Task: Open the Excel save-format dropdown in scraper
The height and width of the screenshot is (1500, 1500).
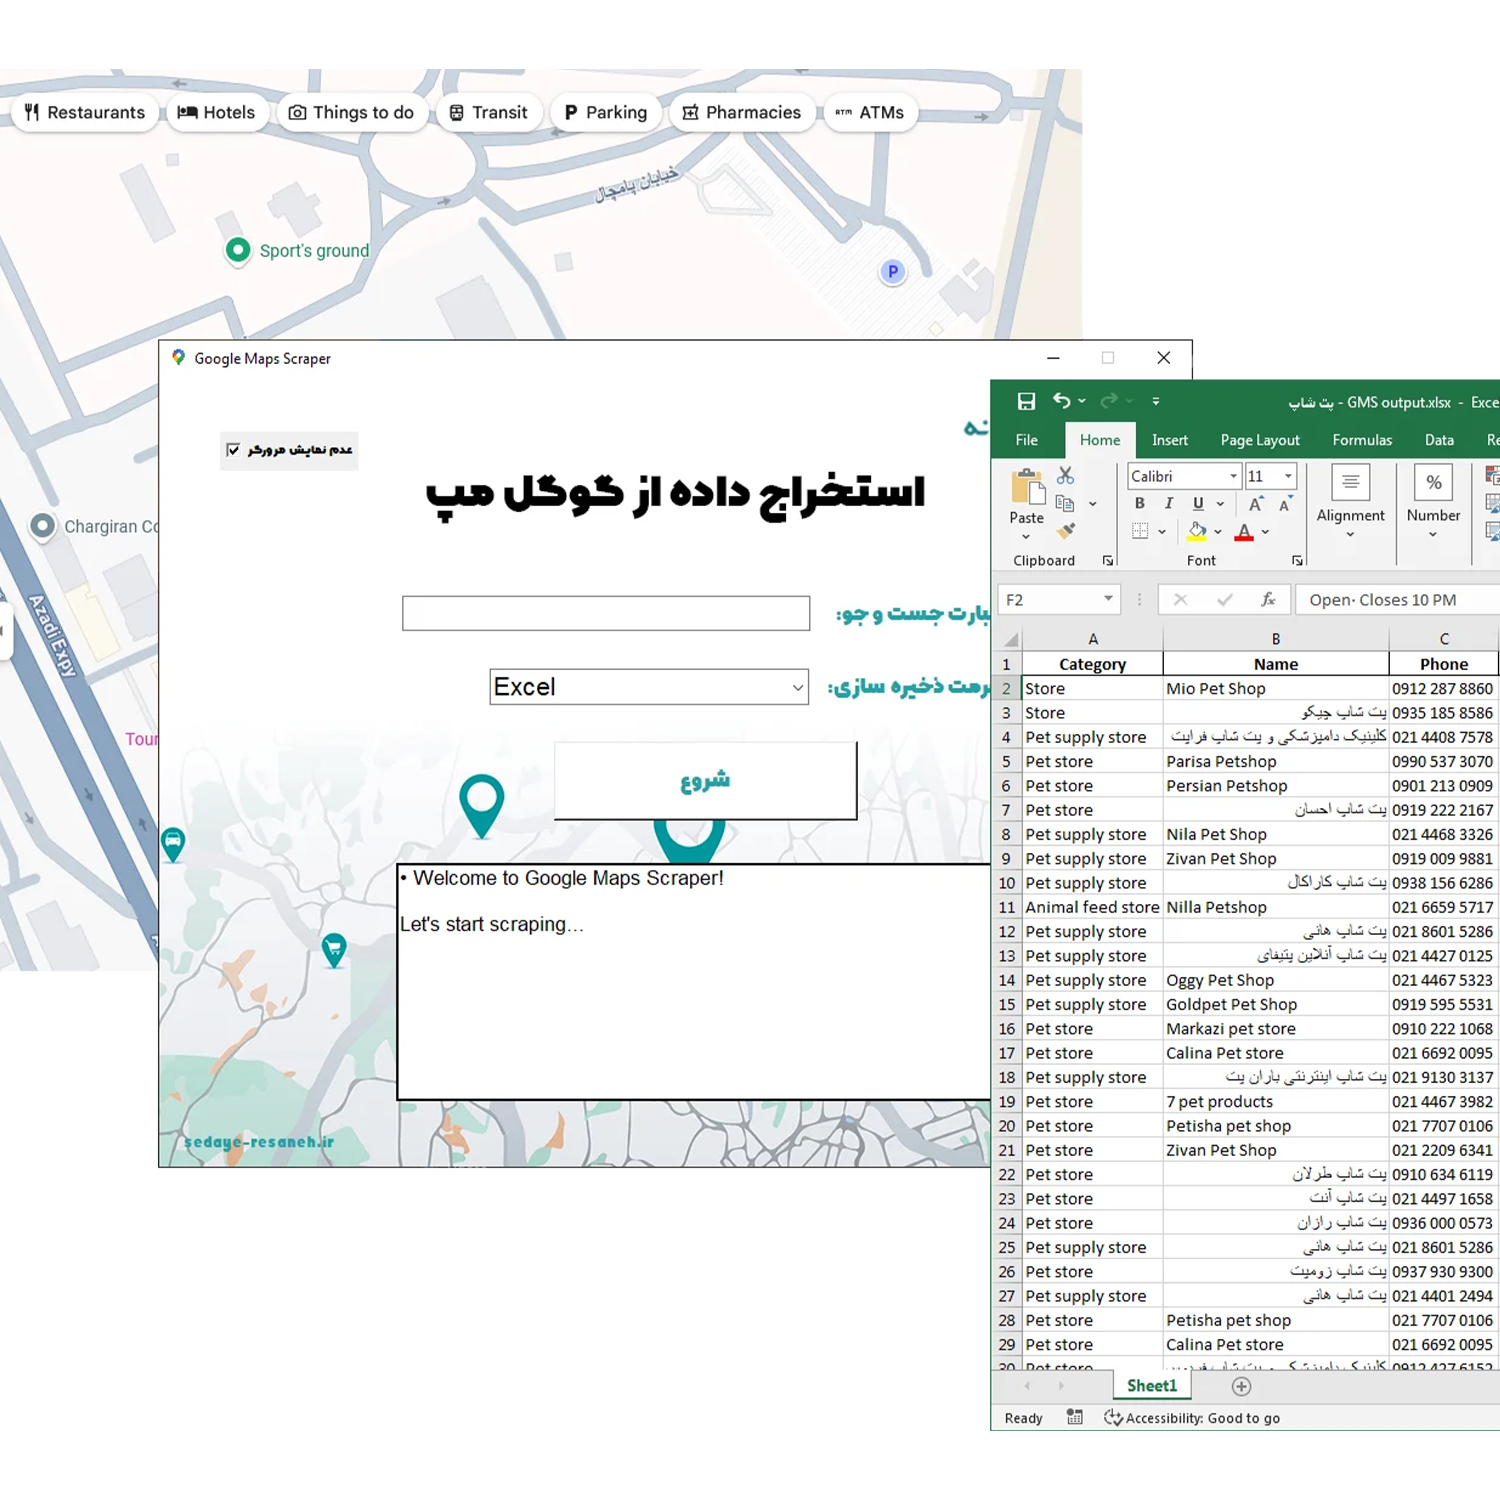Action: (x=649, y=687)
